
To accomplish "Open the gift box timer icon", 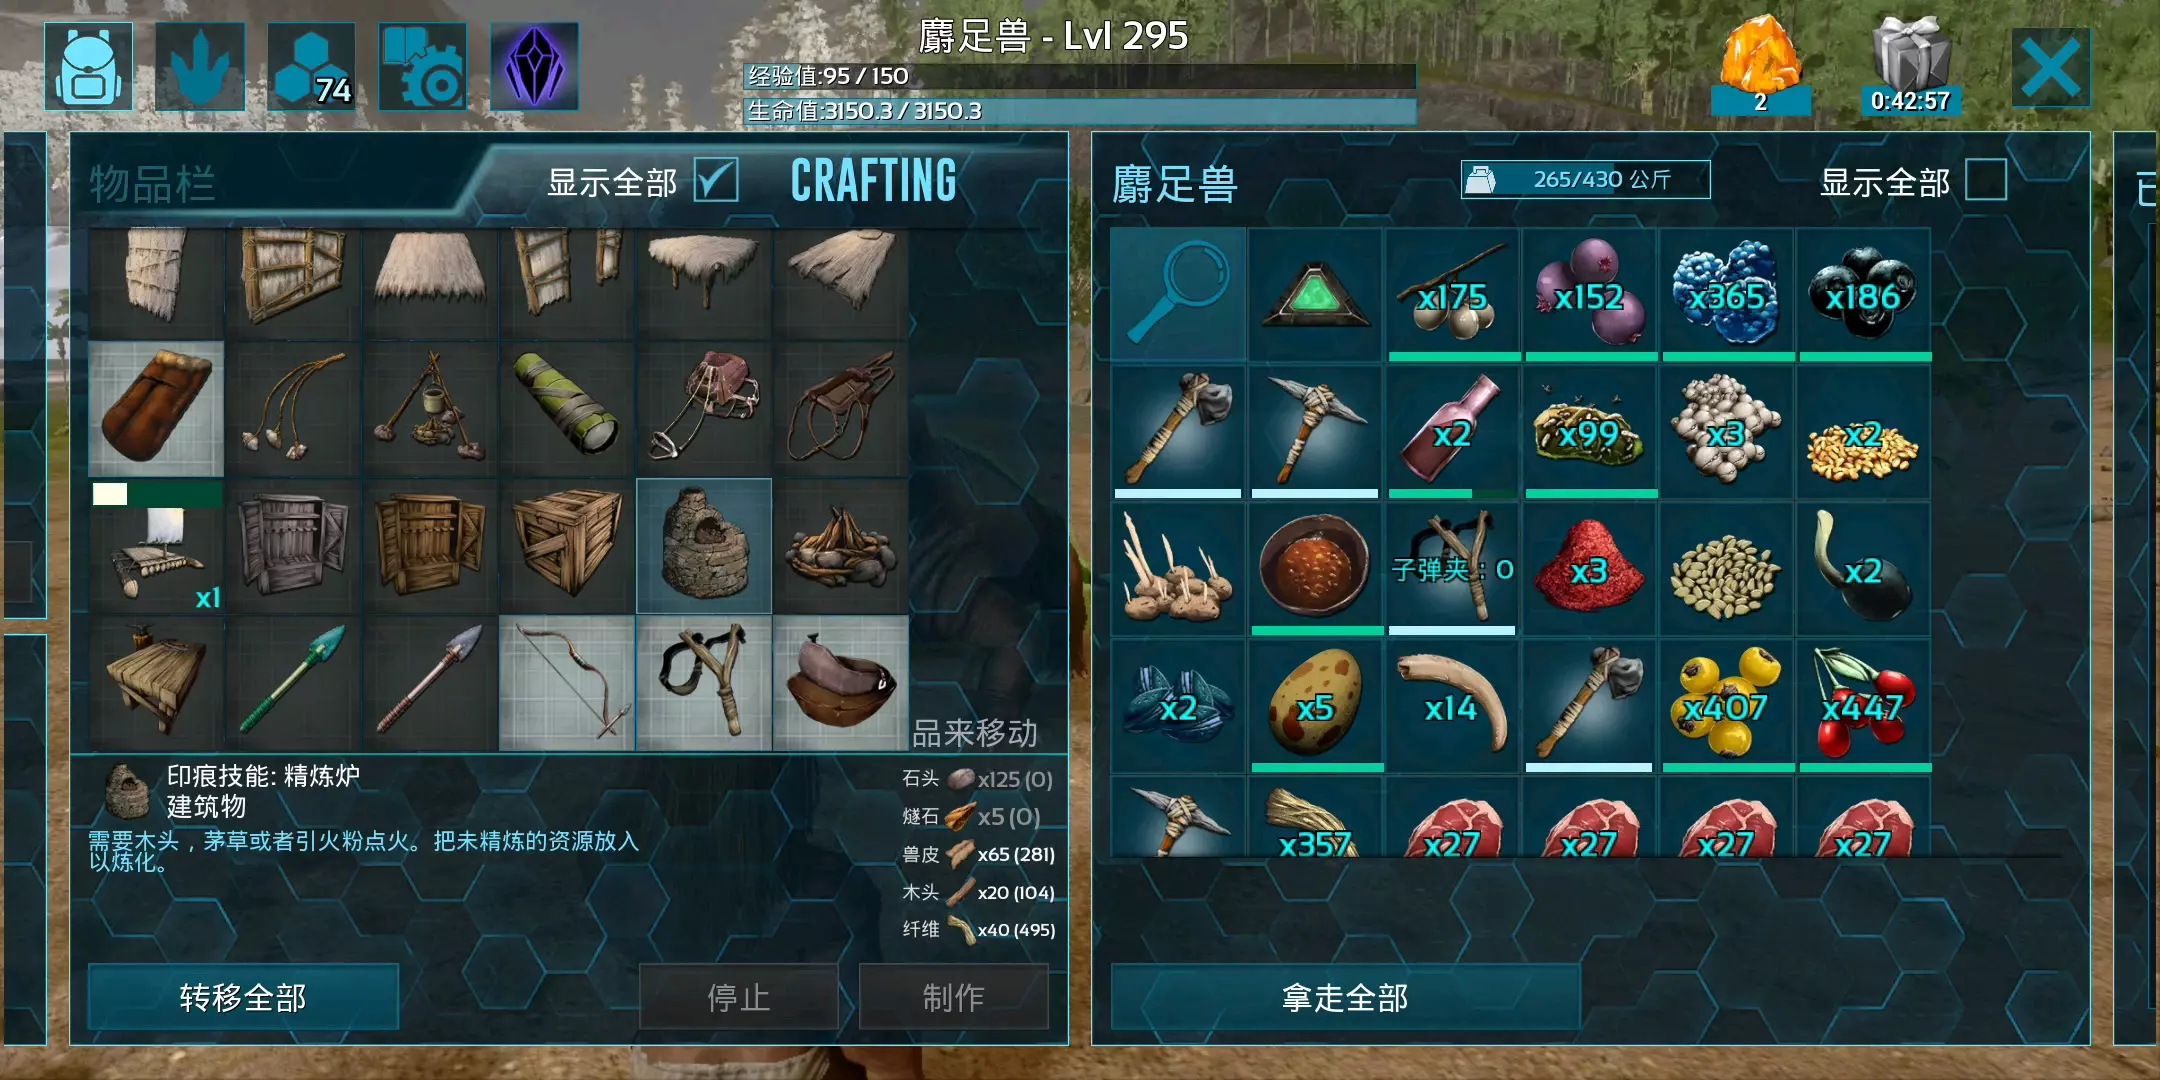I will [x=1910, y=64].
